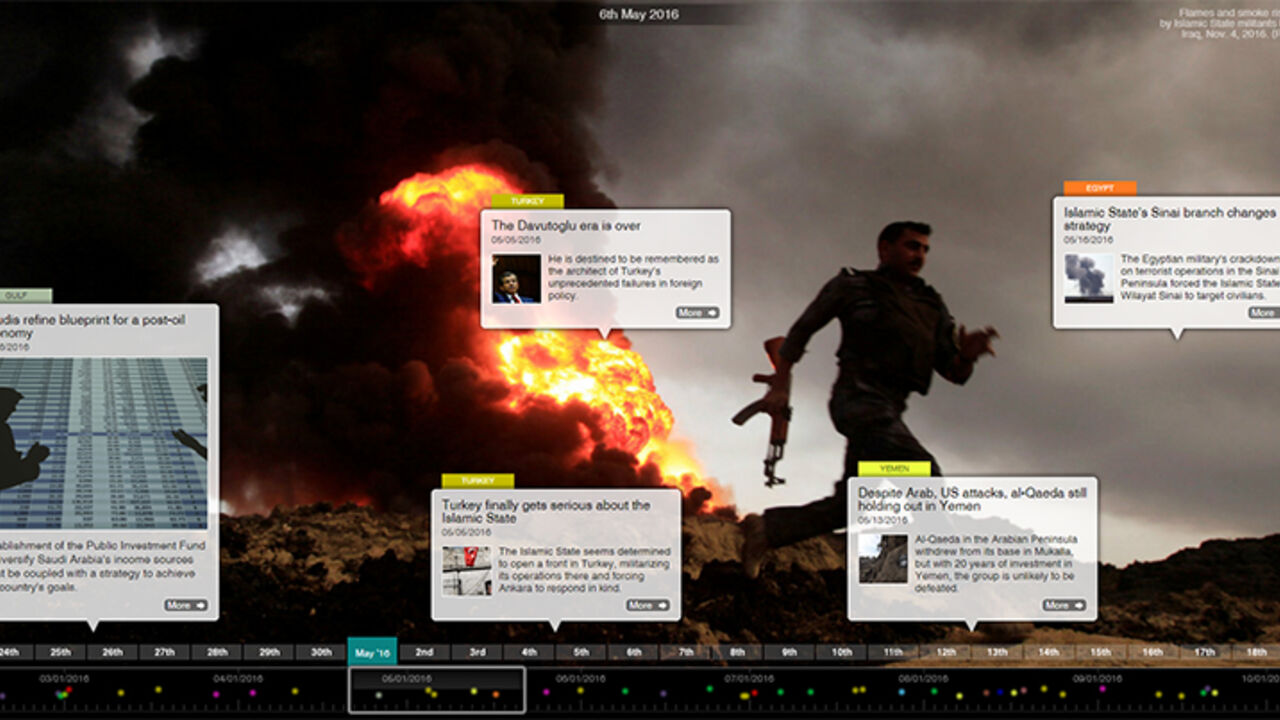Screen dimensions: 1280x720
Task: Click 'Turkey finally gets serious' headline
Action: click(x=546, y=512)
